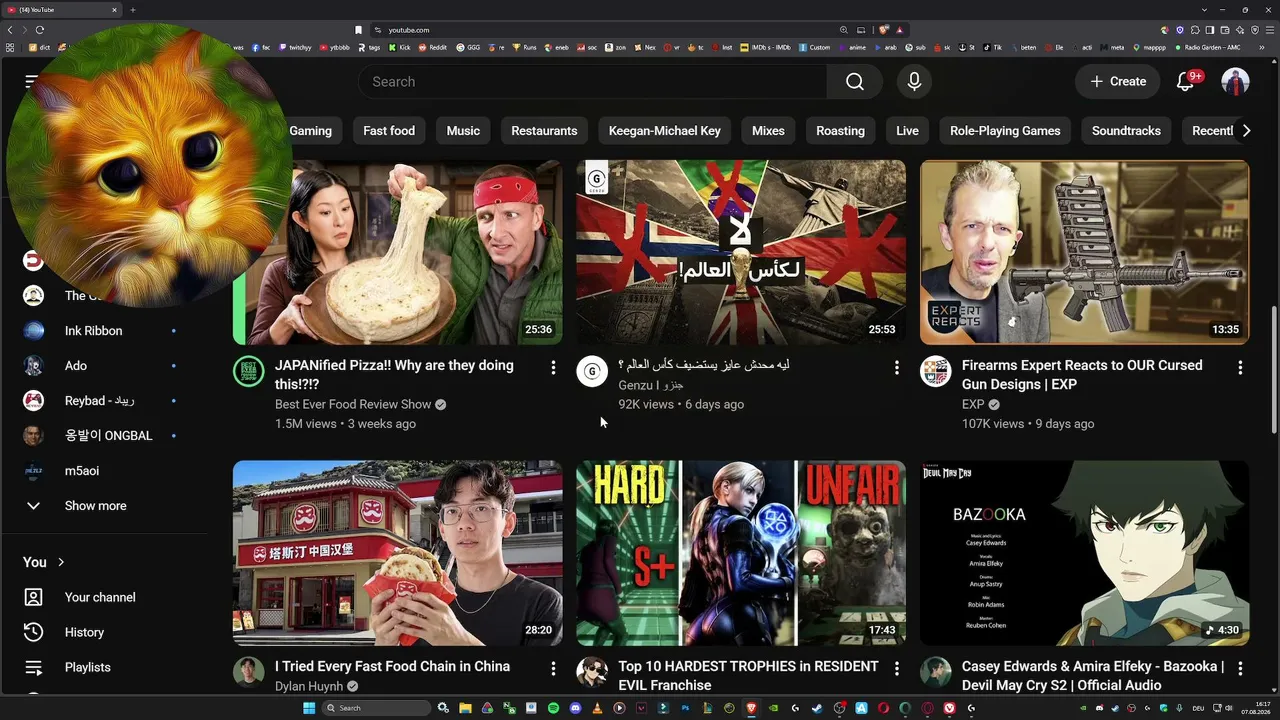Go to the Reybad channel

point(100,401)
